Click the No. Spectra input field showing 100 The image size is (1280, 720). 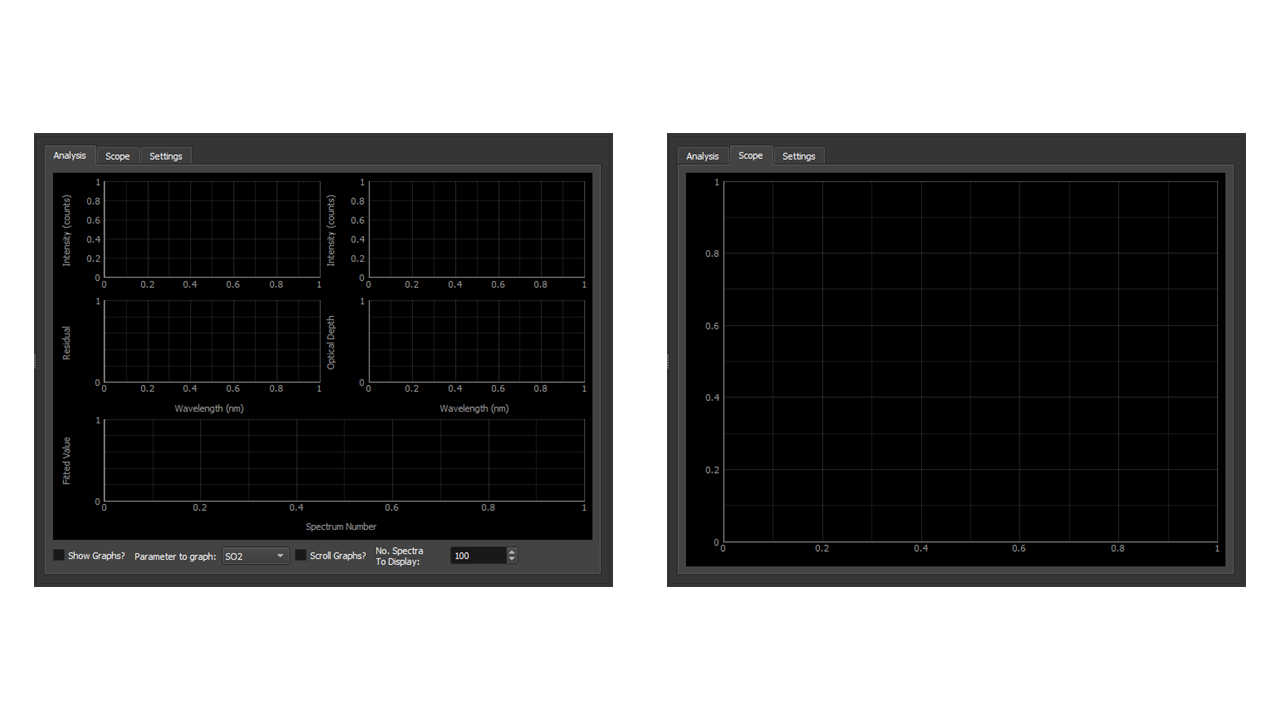point(478,555)
